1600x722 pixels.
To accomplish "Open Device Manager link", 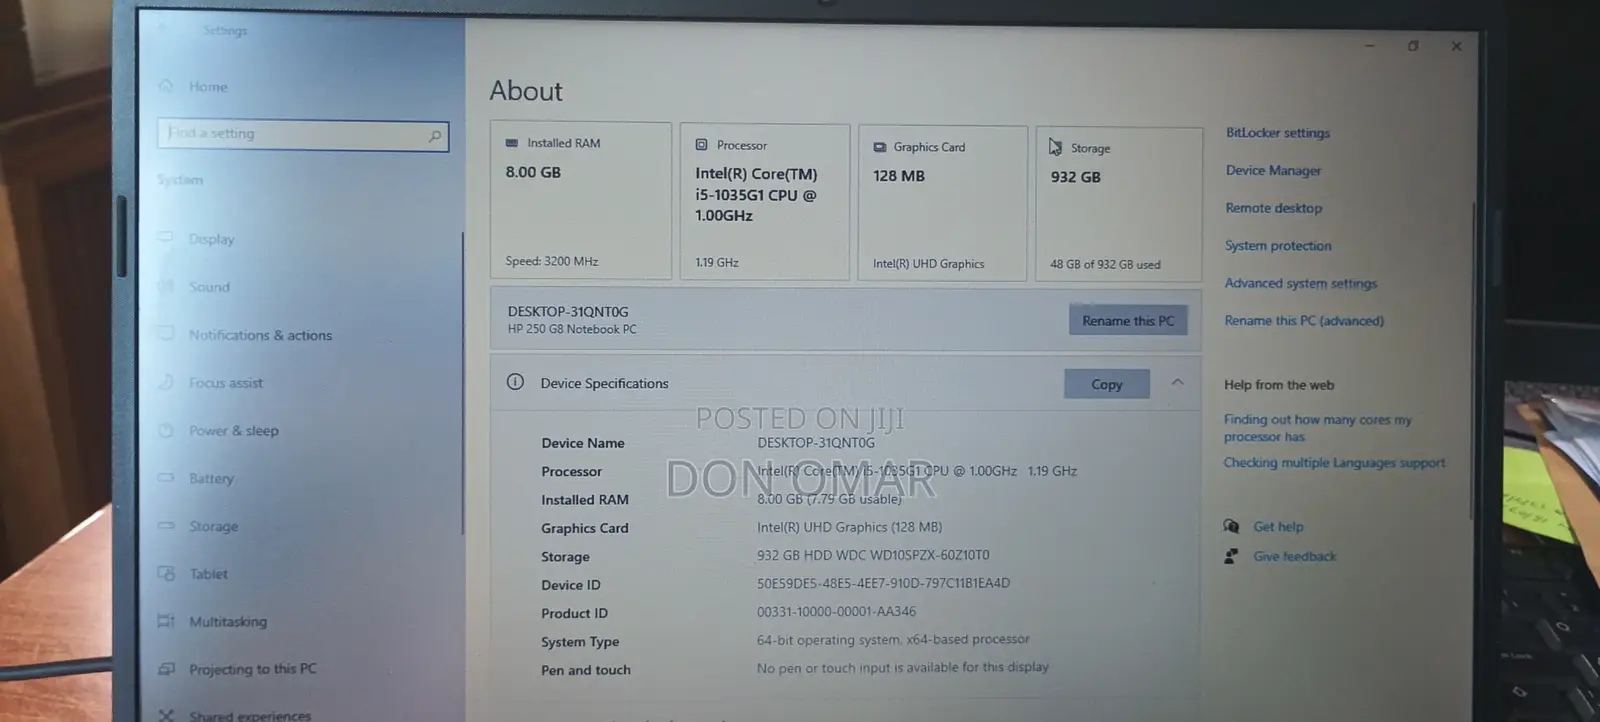I will pos(1273,171).
